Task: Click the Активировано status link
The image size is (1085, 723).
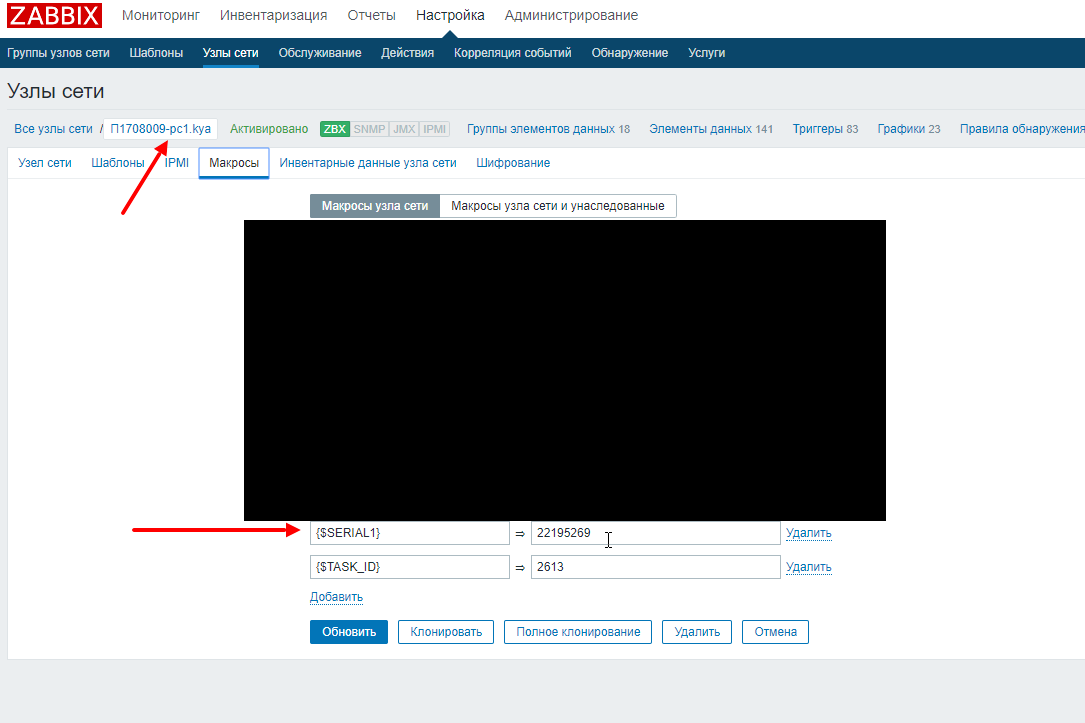Action: coord(269,129)
